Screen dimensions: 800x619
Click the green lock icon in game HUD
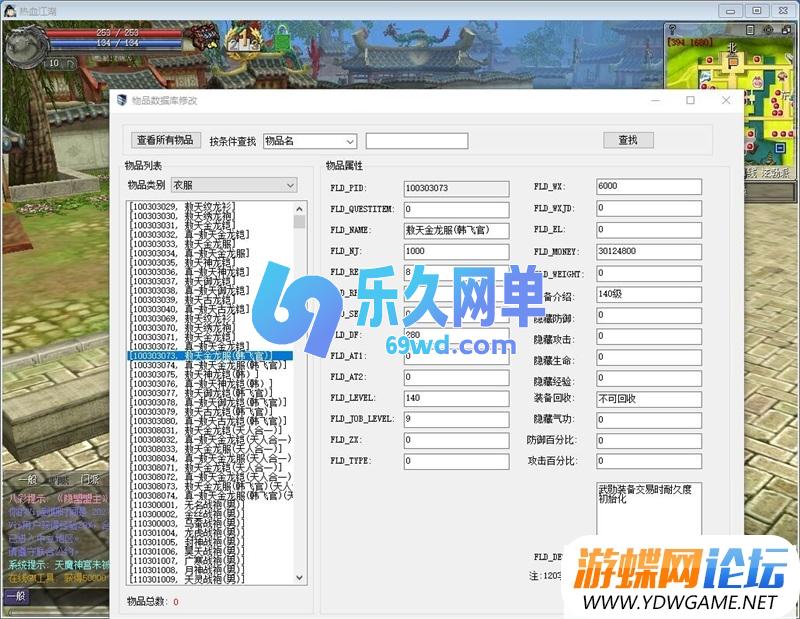click(x=281, y=37)
